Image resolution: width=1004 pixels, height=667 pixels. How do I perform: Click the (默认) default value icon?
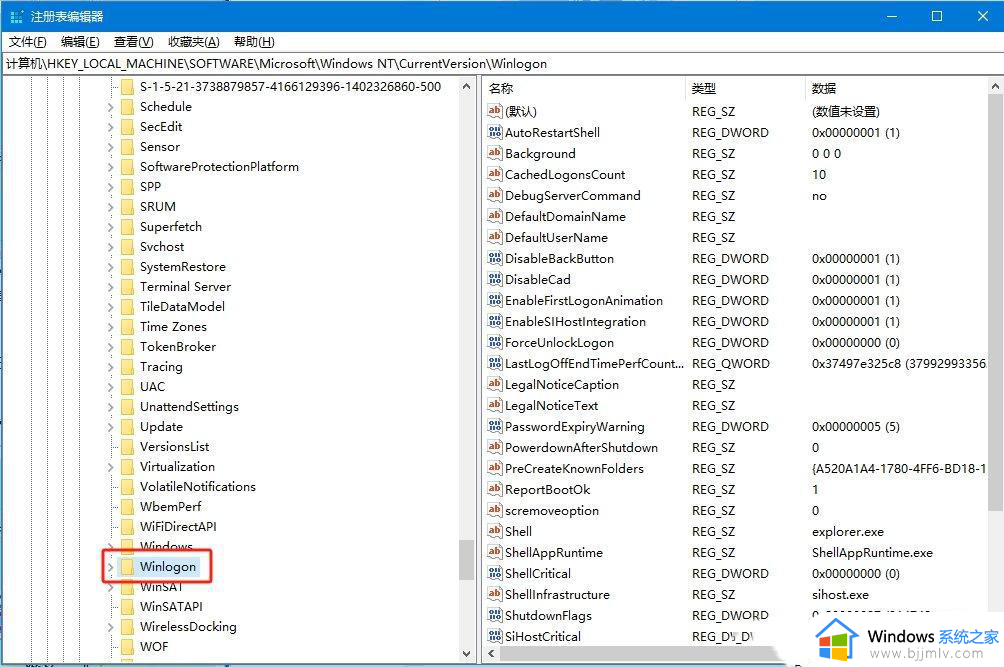tap(494, 111)
